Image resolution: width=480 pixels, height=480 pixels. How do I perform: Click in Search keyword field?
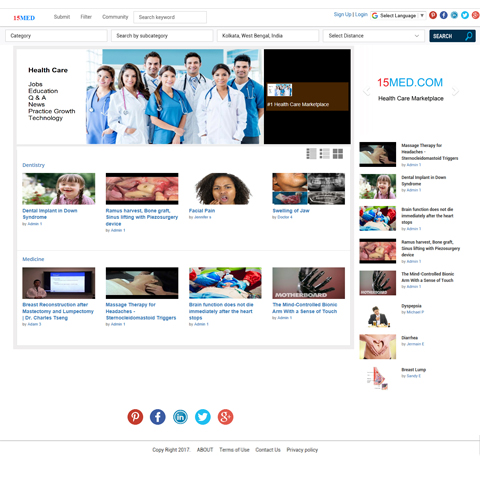pyautogui.click(x=170, y=17)
